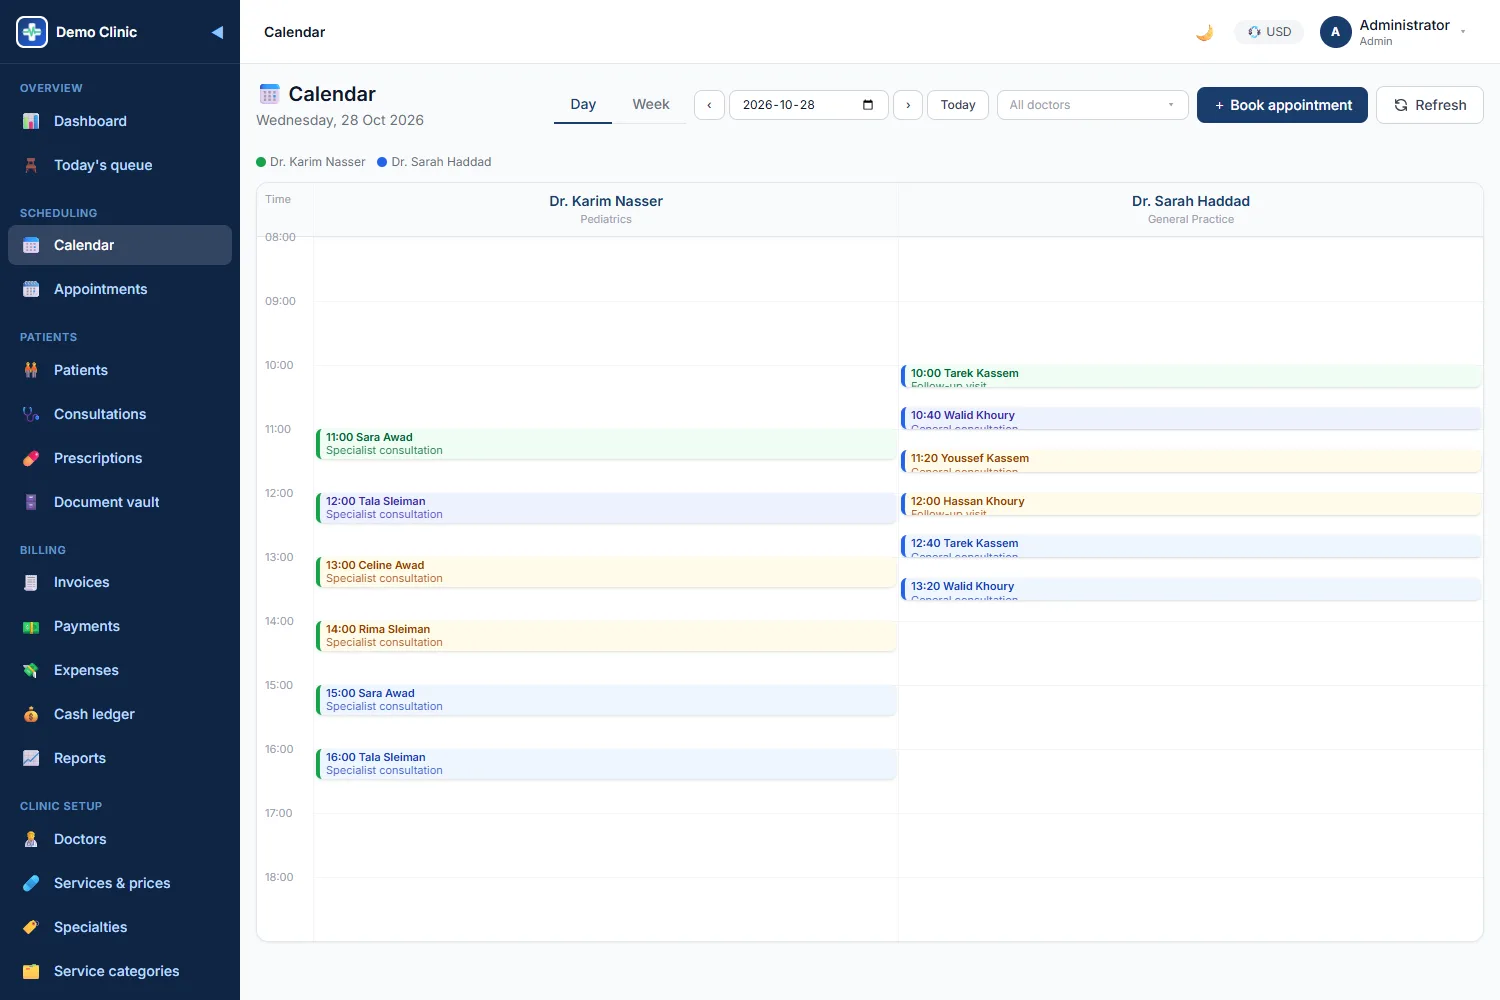Open the 11:00 Sara Awad appointment
Screen dimensions: 1500x1000
606,444
